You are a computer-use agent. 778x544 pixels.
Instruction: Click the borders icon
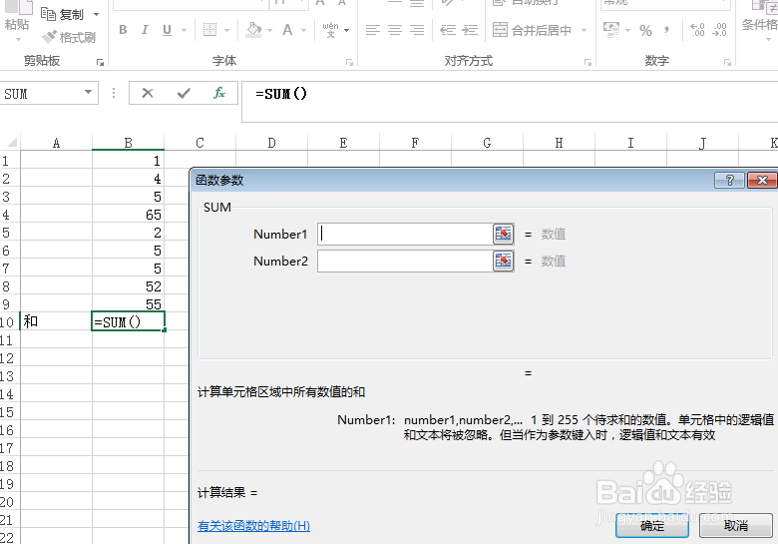coord(210,30)
